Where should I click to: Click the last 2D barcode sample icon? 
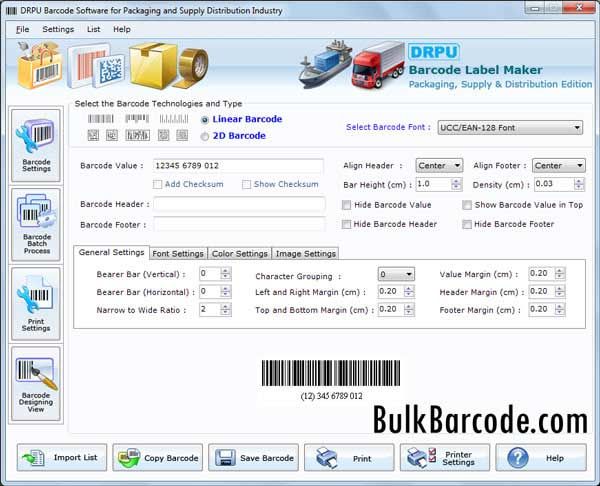tap(182, 135)
